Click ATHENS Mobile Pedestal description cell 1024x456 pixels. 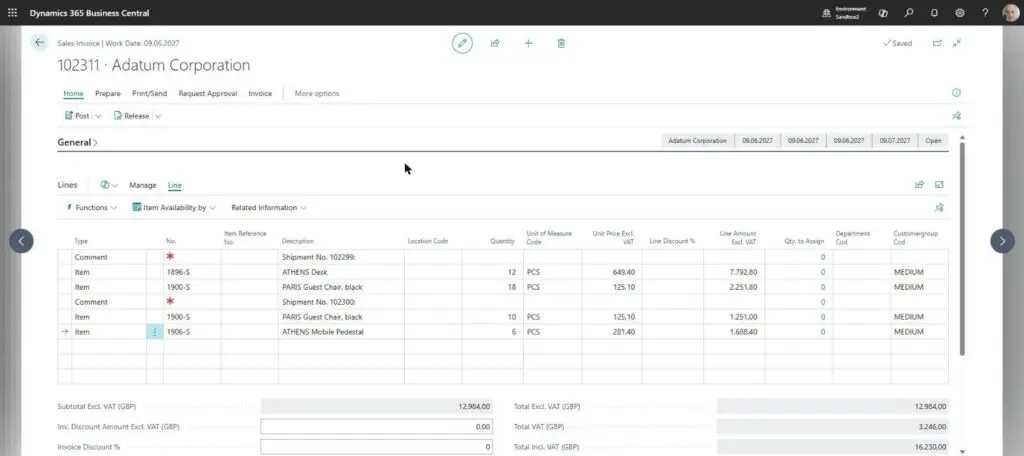[341, 332]
